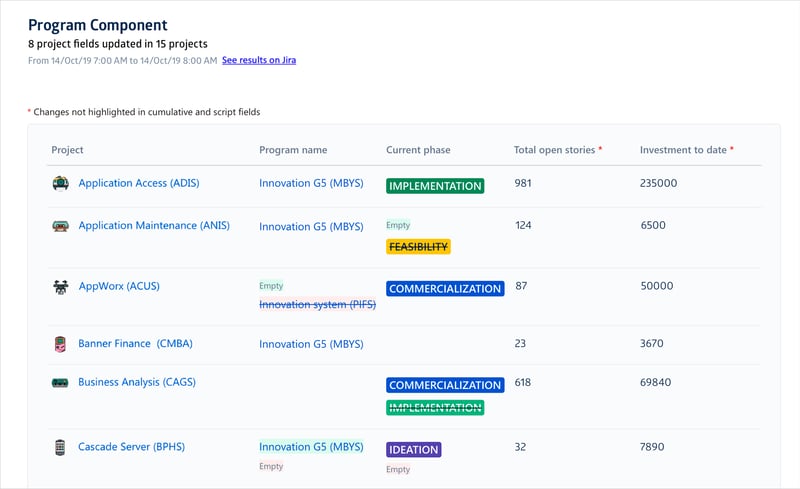This screenshot has height=489, width=800.
Task: Click open stories value 981
Action: (523, 183)
